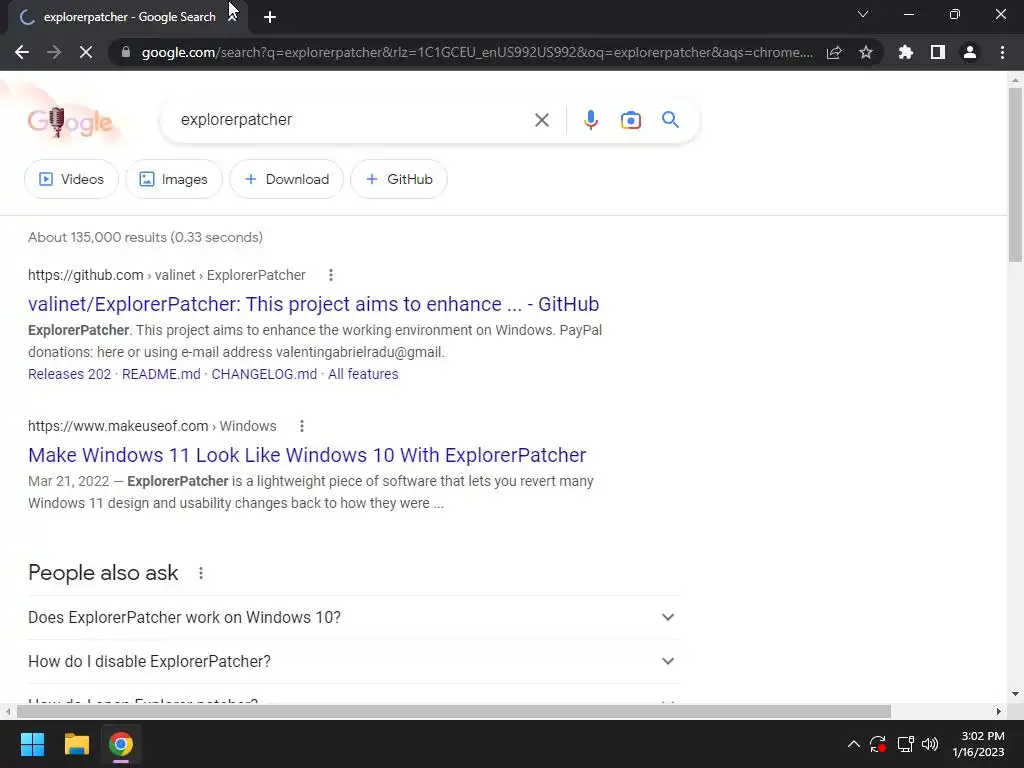Start a voice search with microphone
The height and width of the screenshot is (768, 1024).
pyautogui.click(x=590, y=120)
